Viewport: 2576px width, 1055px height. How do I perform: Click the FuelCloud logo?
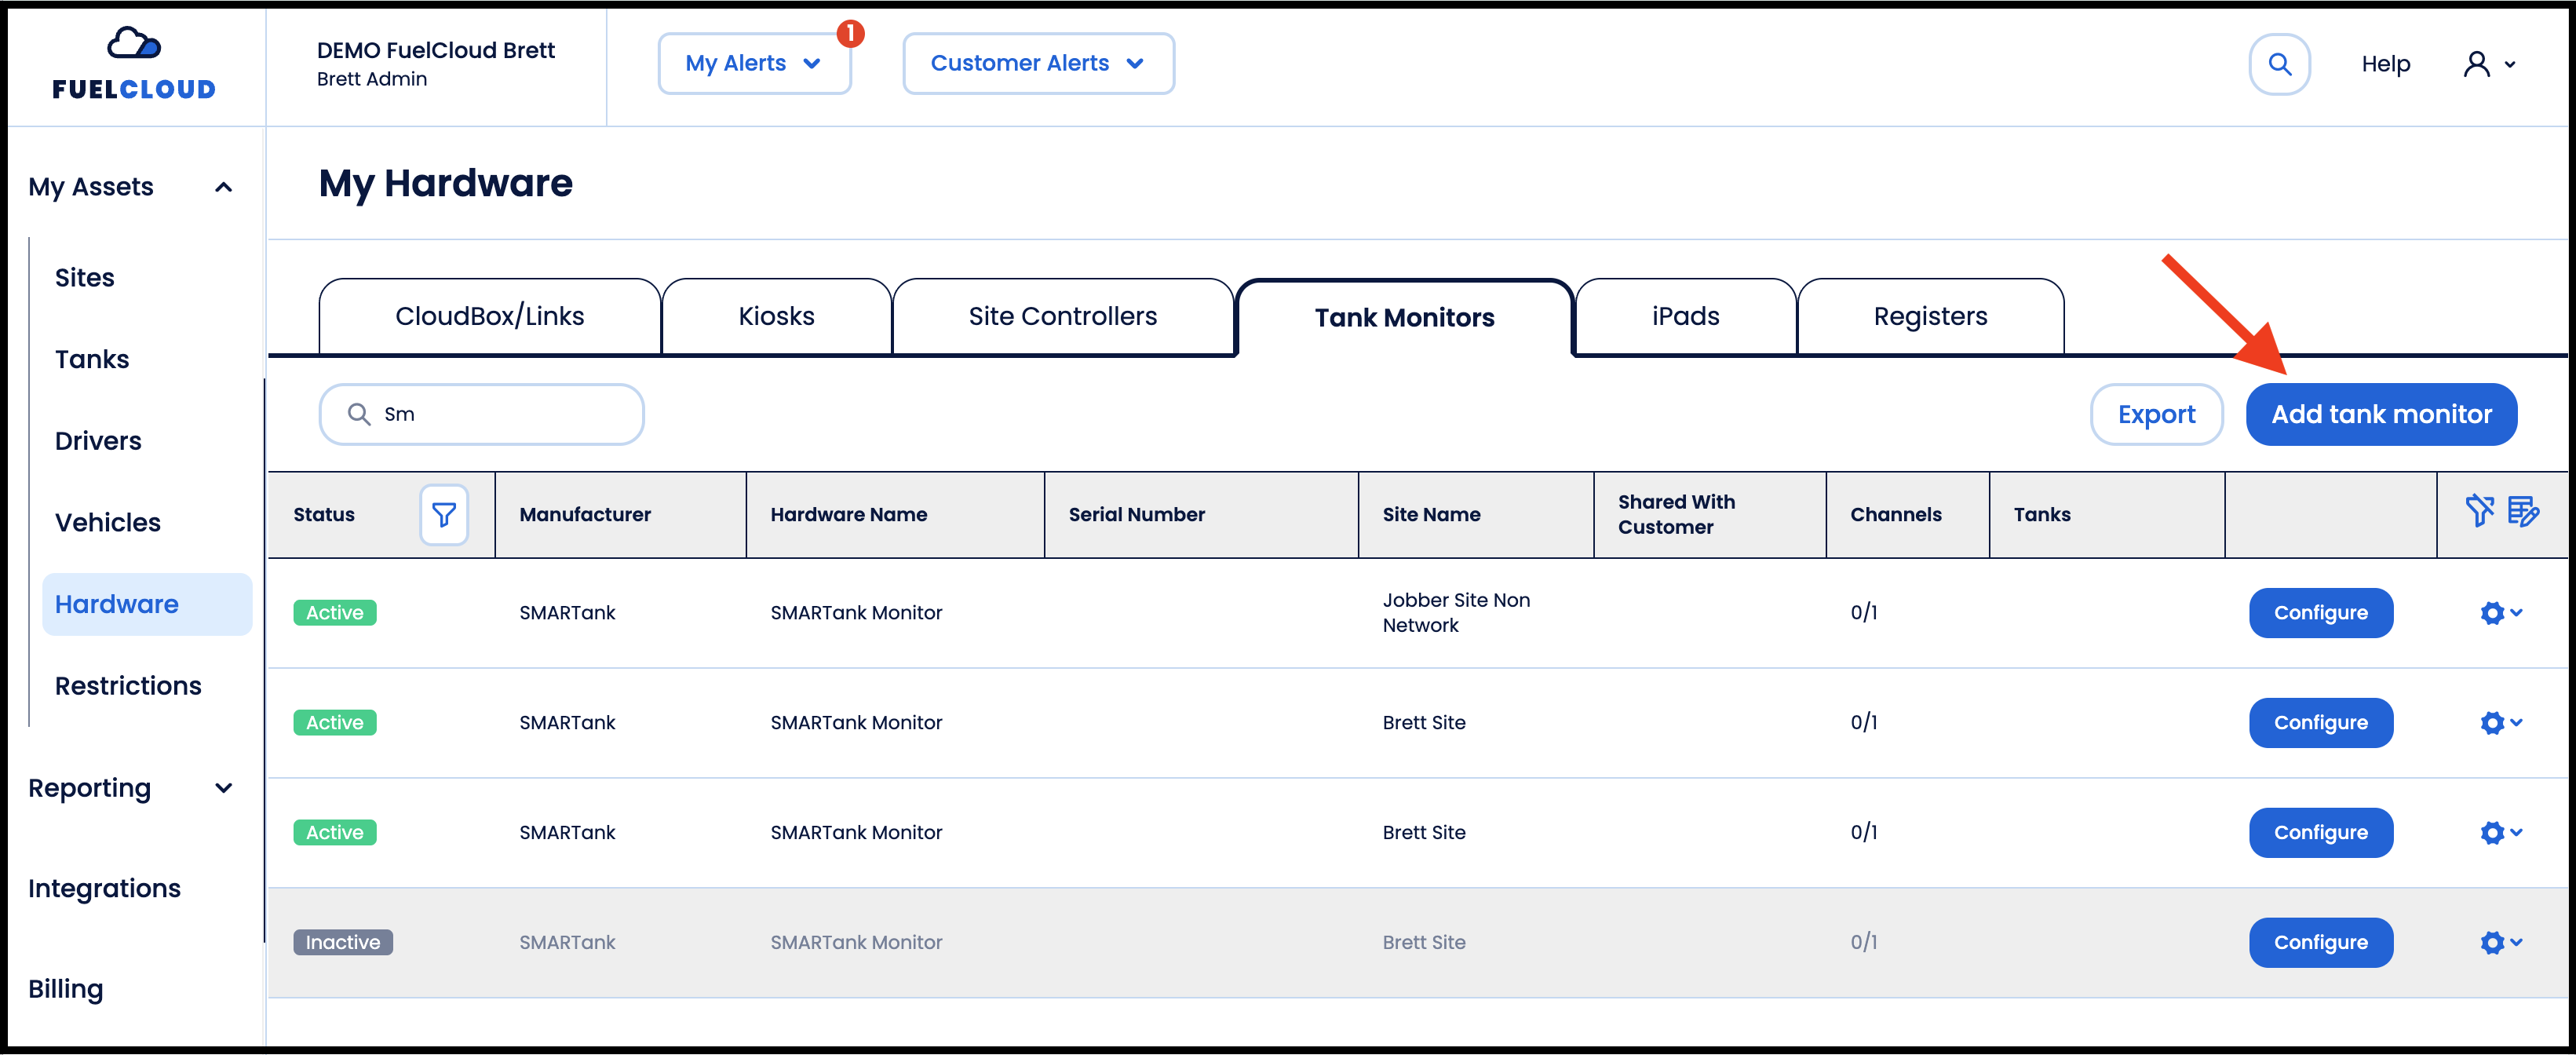click(134, 64)
